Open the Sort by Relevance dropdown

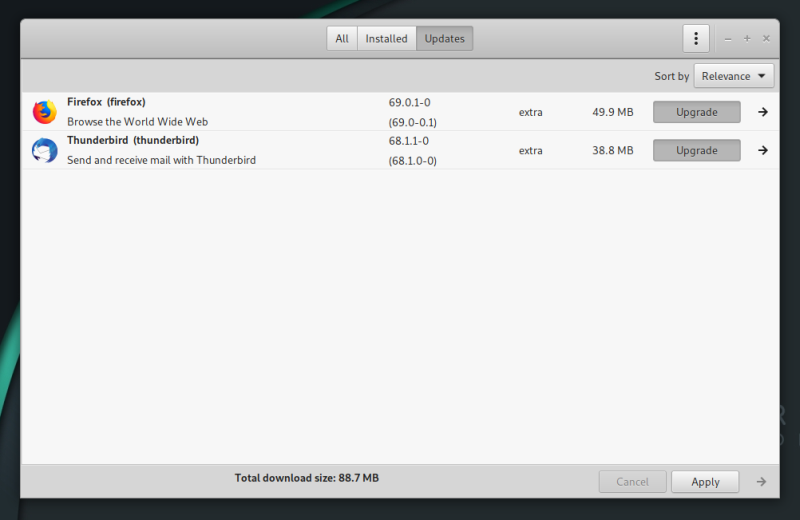[x=734, y=76]
